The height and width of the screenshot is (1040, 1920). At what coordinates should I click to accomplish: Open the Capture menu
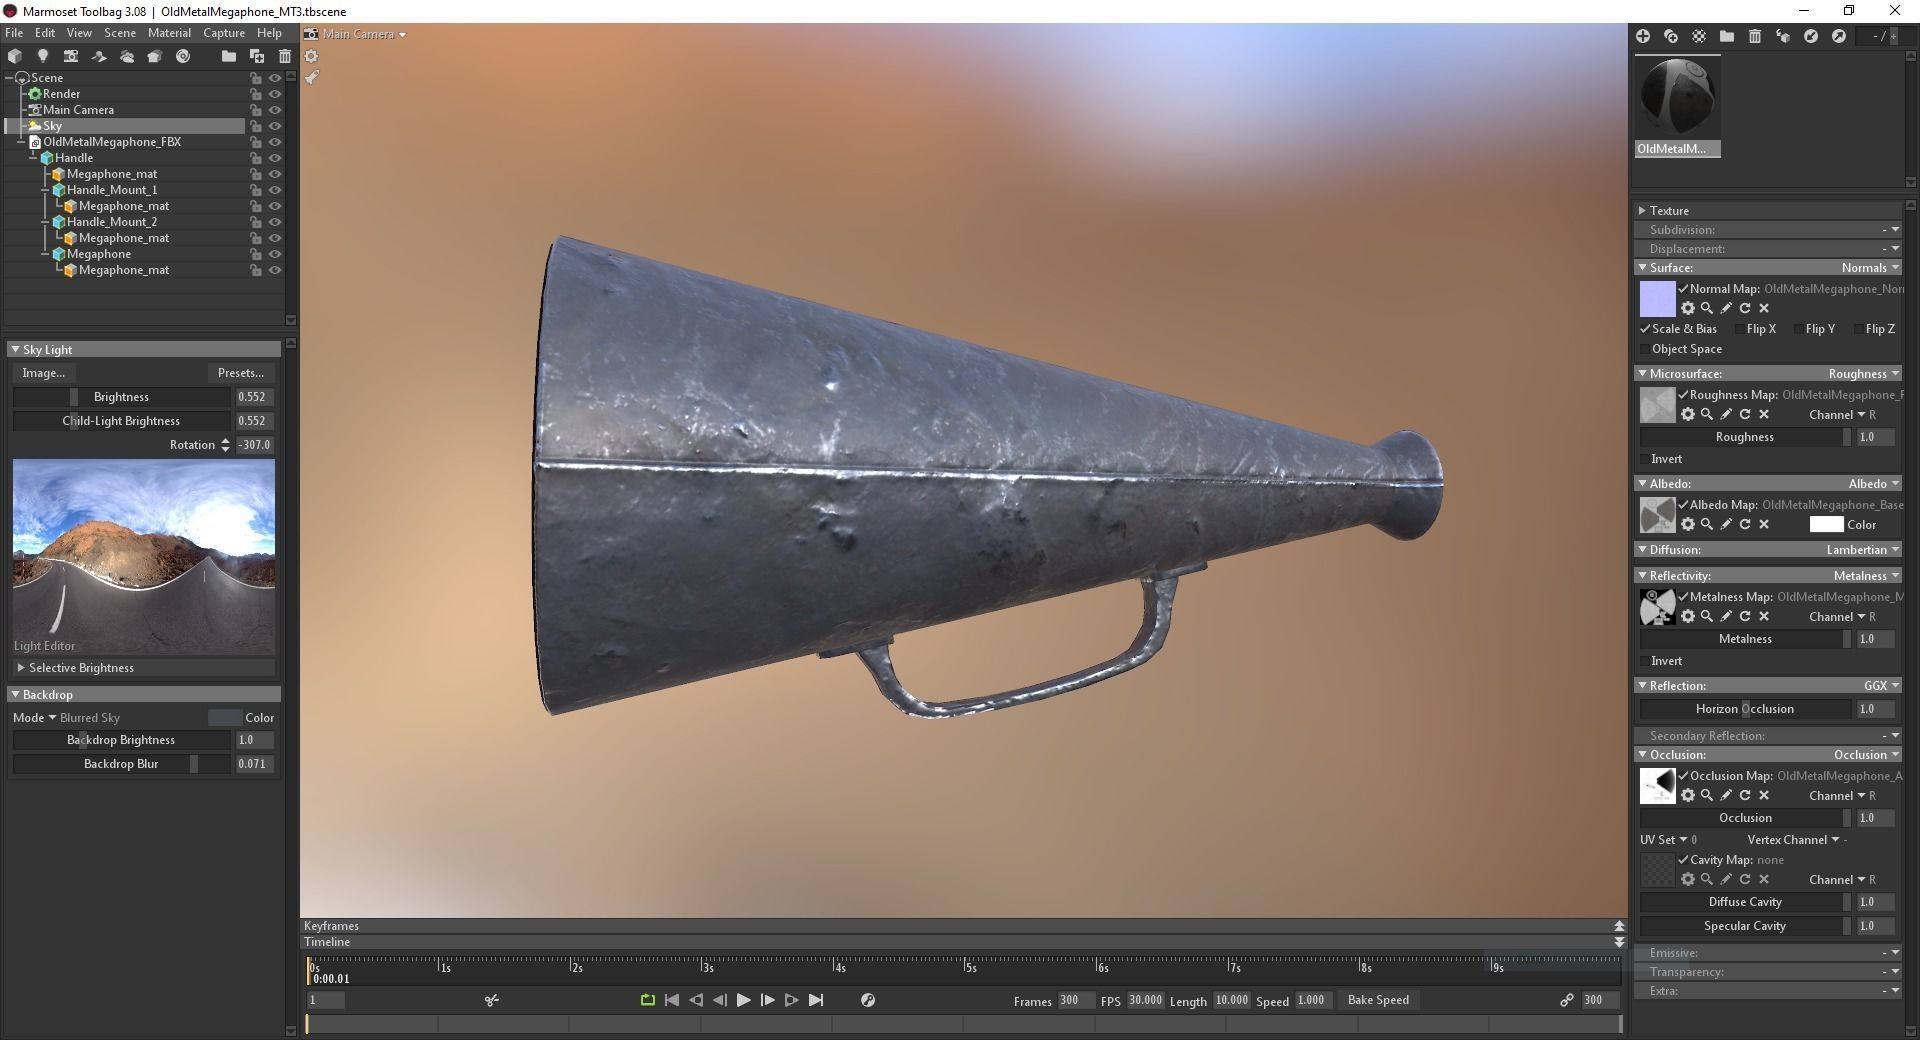[223, 33]
